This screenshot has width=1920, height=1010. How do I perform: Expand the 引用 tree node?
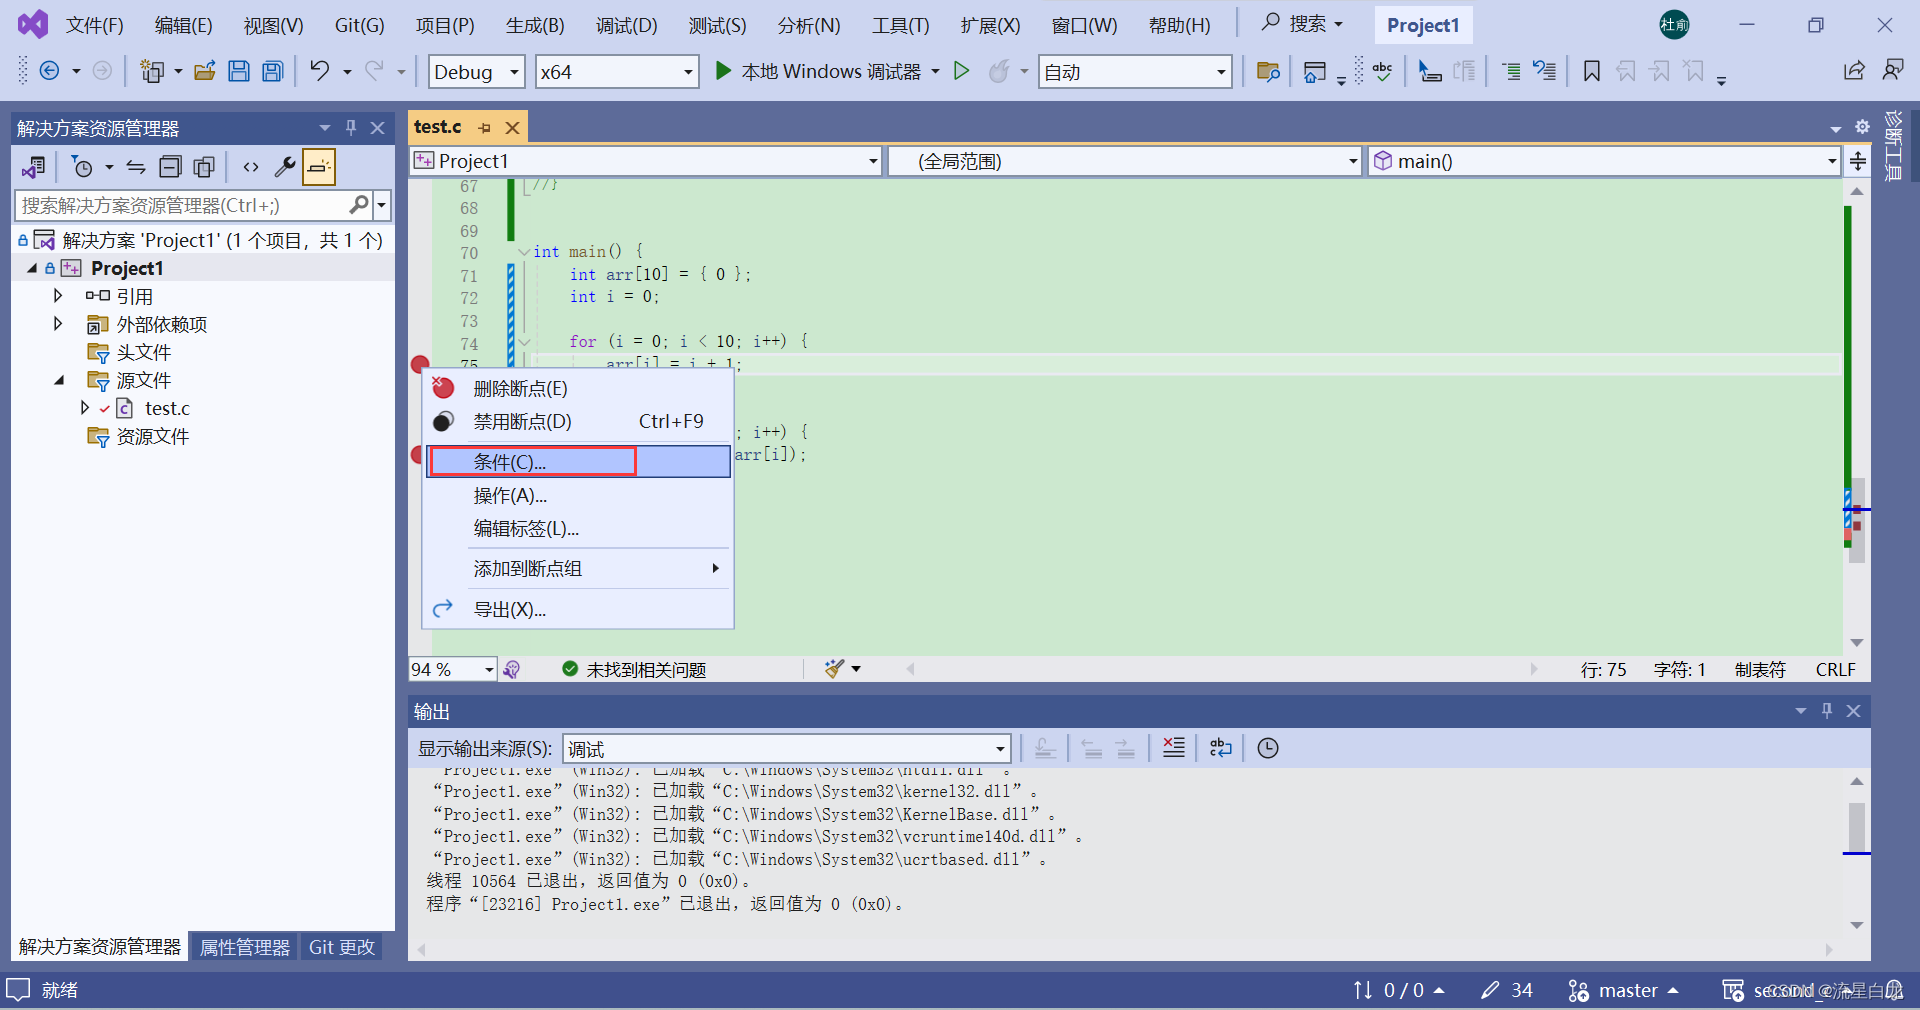point(58,296)
